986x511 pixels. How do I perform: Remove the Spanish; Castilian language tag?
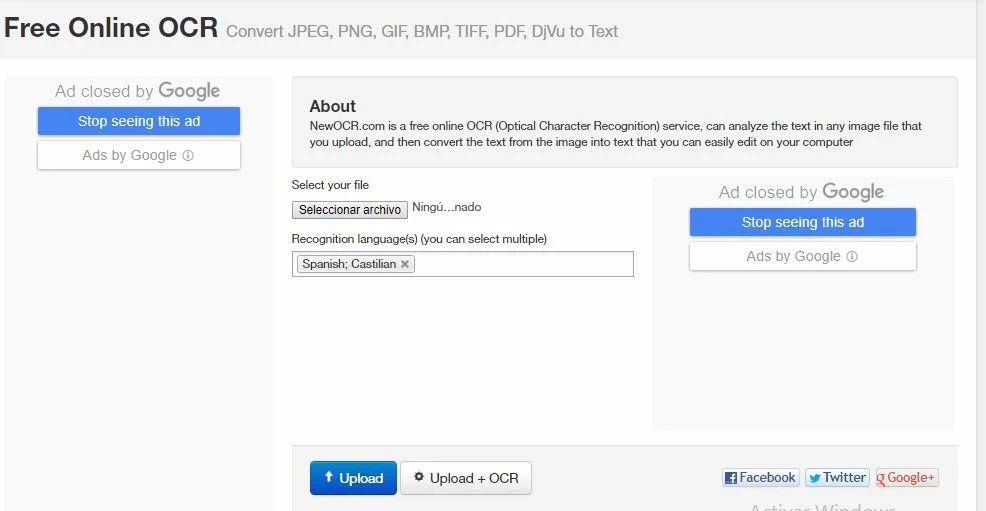[405, 264]
